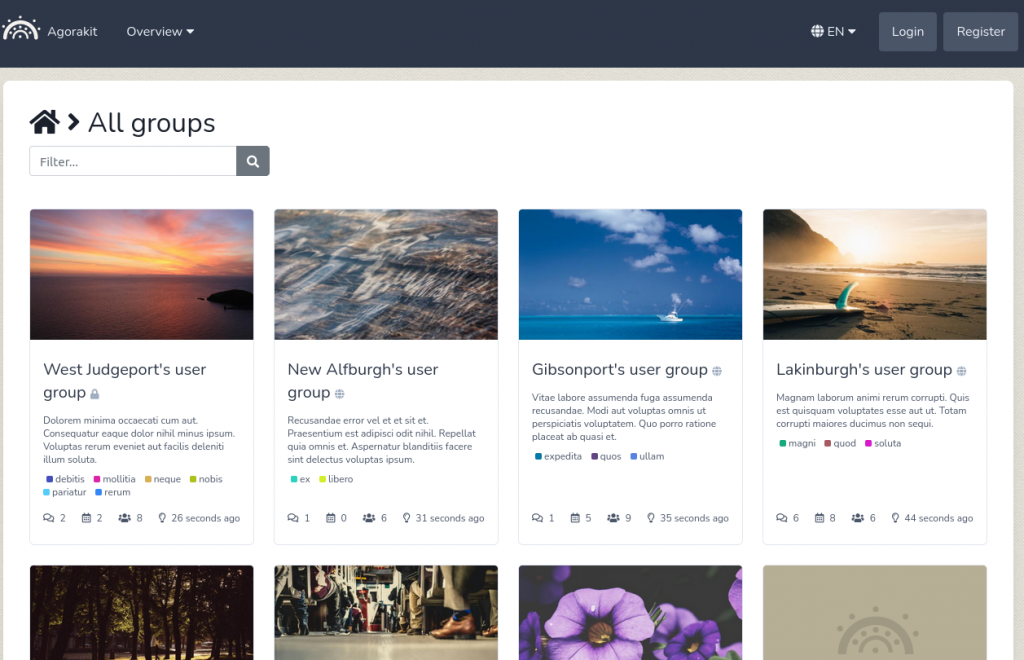Image resolution: width=1024 pixels, height=660 pixels.
Task: Click the Login button
Action: pos(908,31)
